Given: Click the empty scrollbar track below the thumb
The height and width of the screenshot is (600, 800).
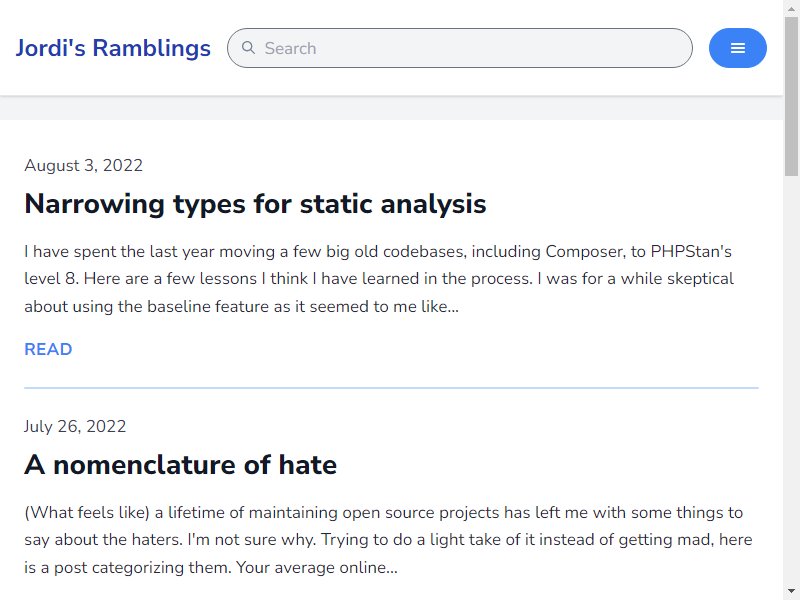Looking at the screenshot, I should (791, 378).
